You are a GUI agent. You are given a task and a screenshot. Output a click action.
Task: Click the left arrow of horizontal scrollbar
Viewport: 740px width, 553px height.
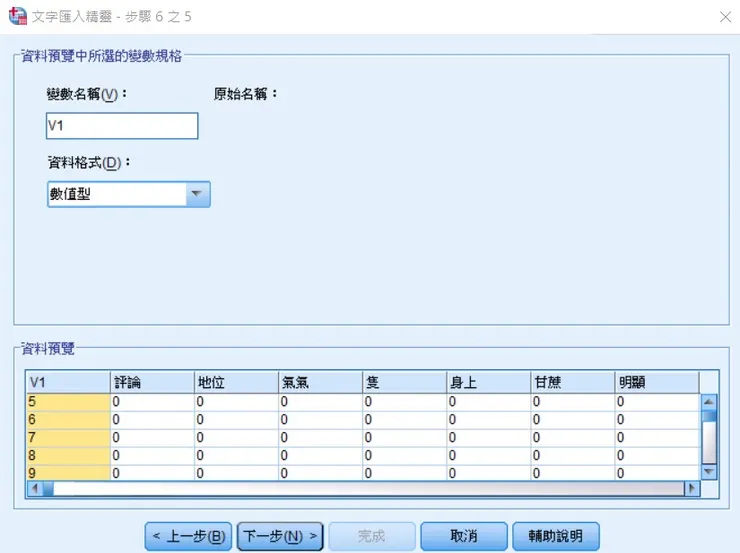(x=35, y=488)
